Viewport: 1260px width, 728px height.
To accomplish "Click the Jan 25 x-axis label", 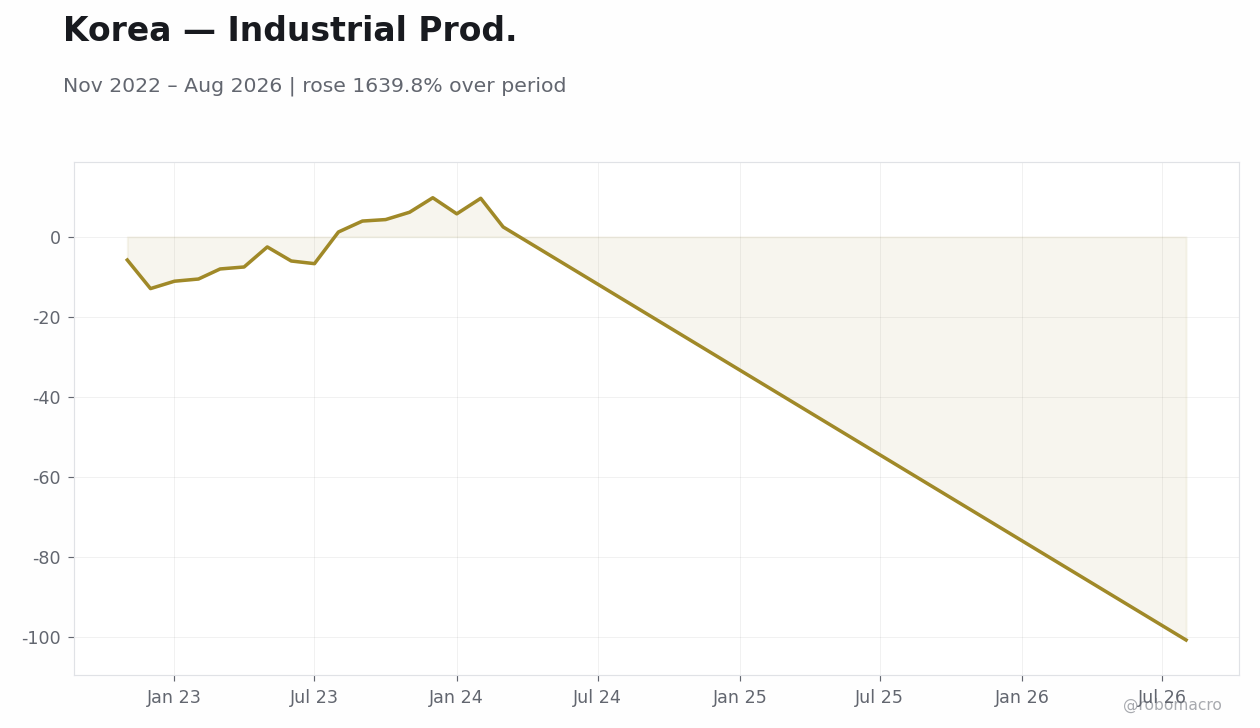I will coord(740,698).
